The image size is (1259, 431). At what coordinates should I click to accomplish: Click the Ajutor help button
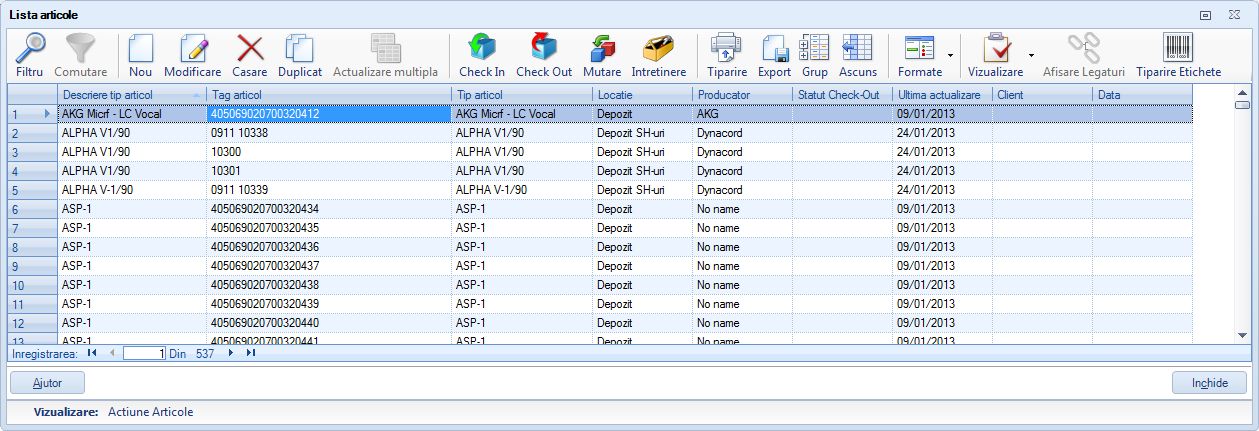[47, 383]
